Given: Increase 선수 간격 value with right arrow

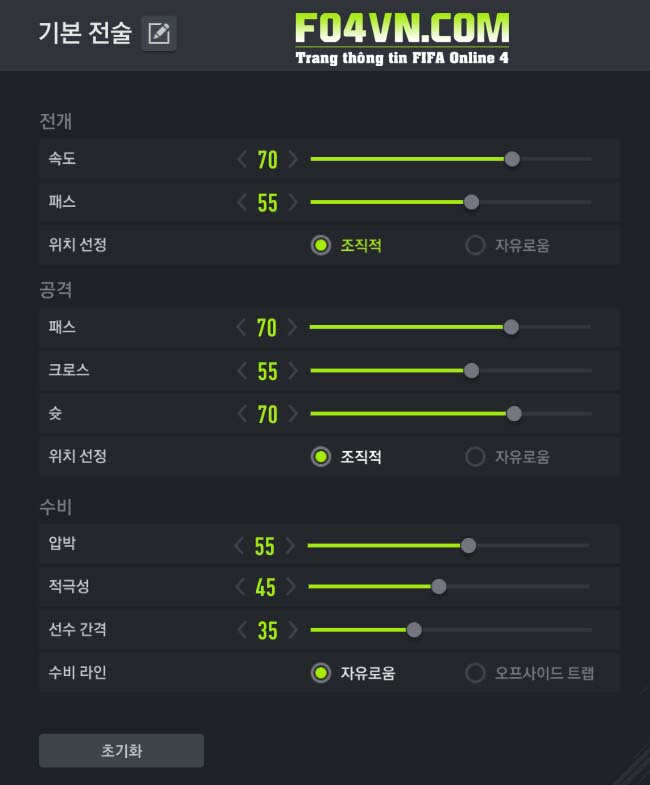Looking at the screenshot, I should click(x=293, y=630).
